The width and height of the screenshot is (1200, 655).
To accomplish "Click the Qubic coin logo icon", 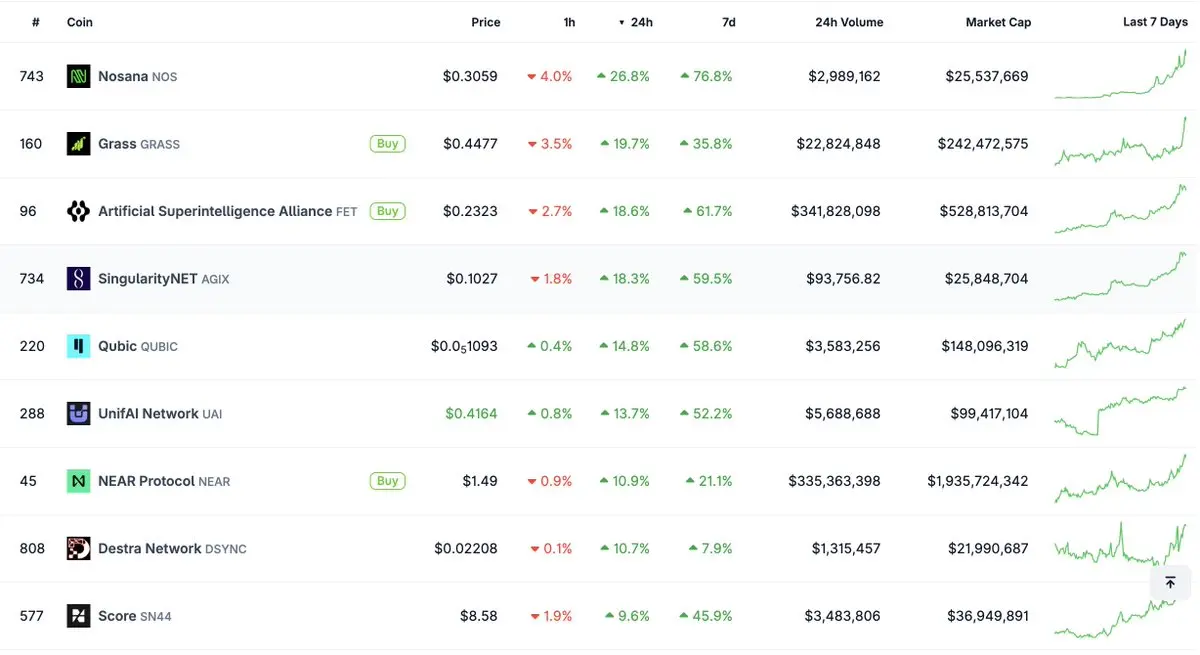I will (78, 346).
